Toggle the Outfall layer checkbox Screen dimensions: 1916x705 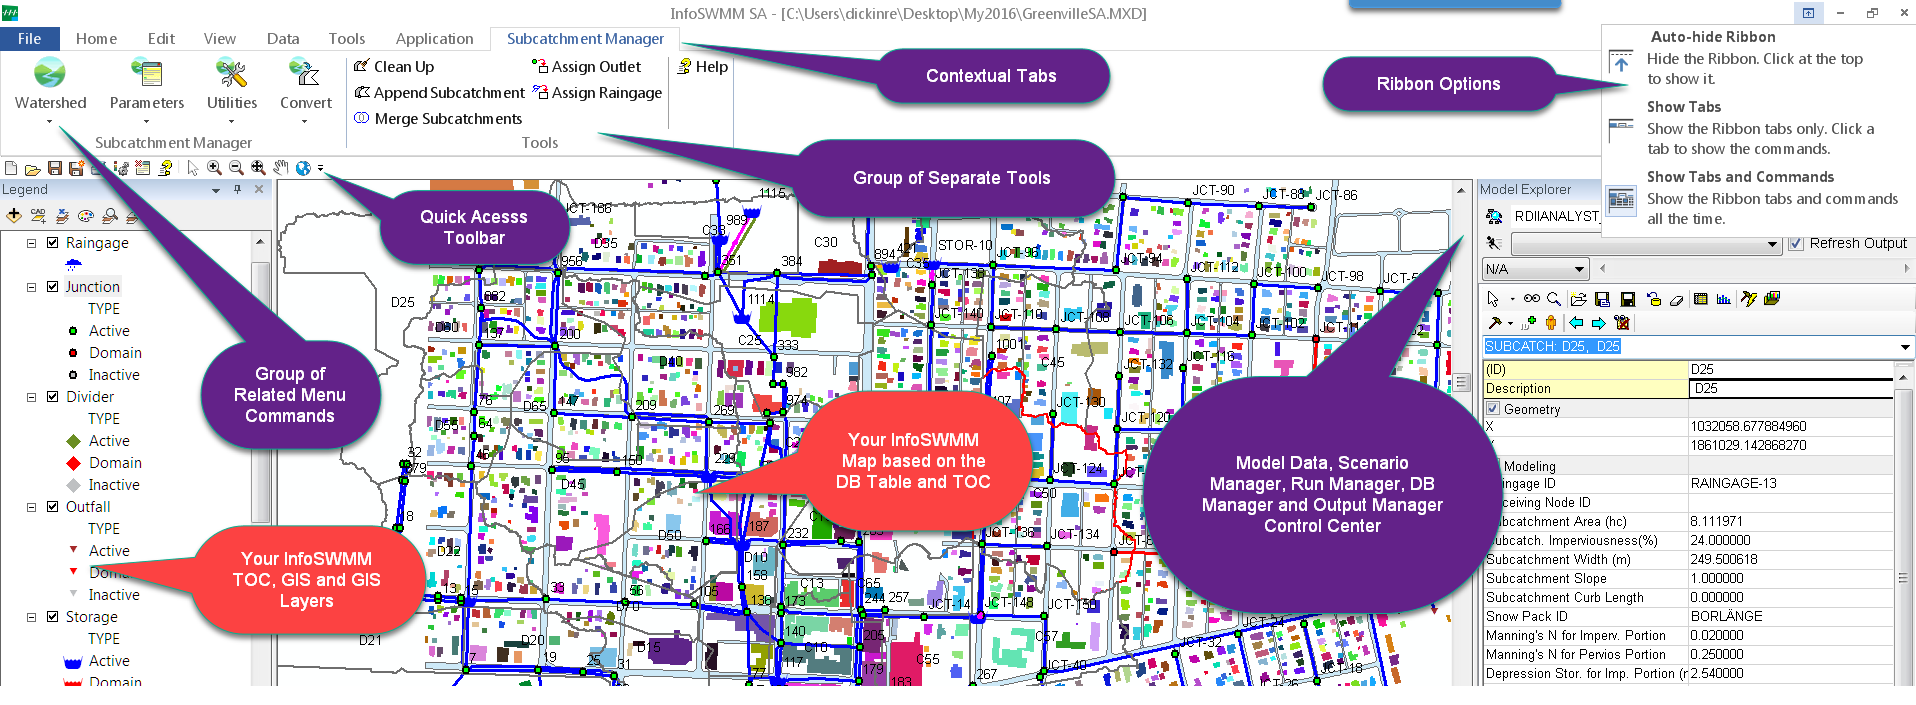coord(53,506)
